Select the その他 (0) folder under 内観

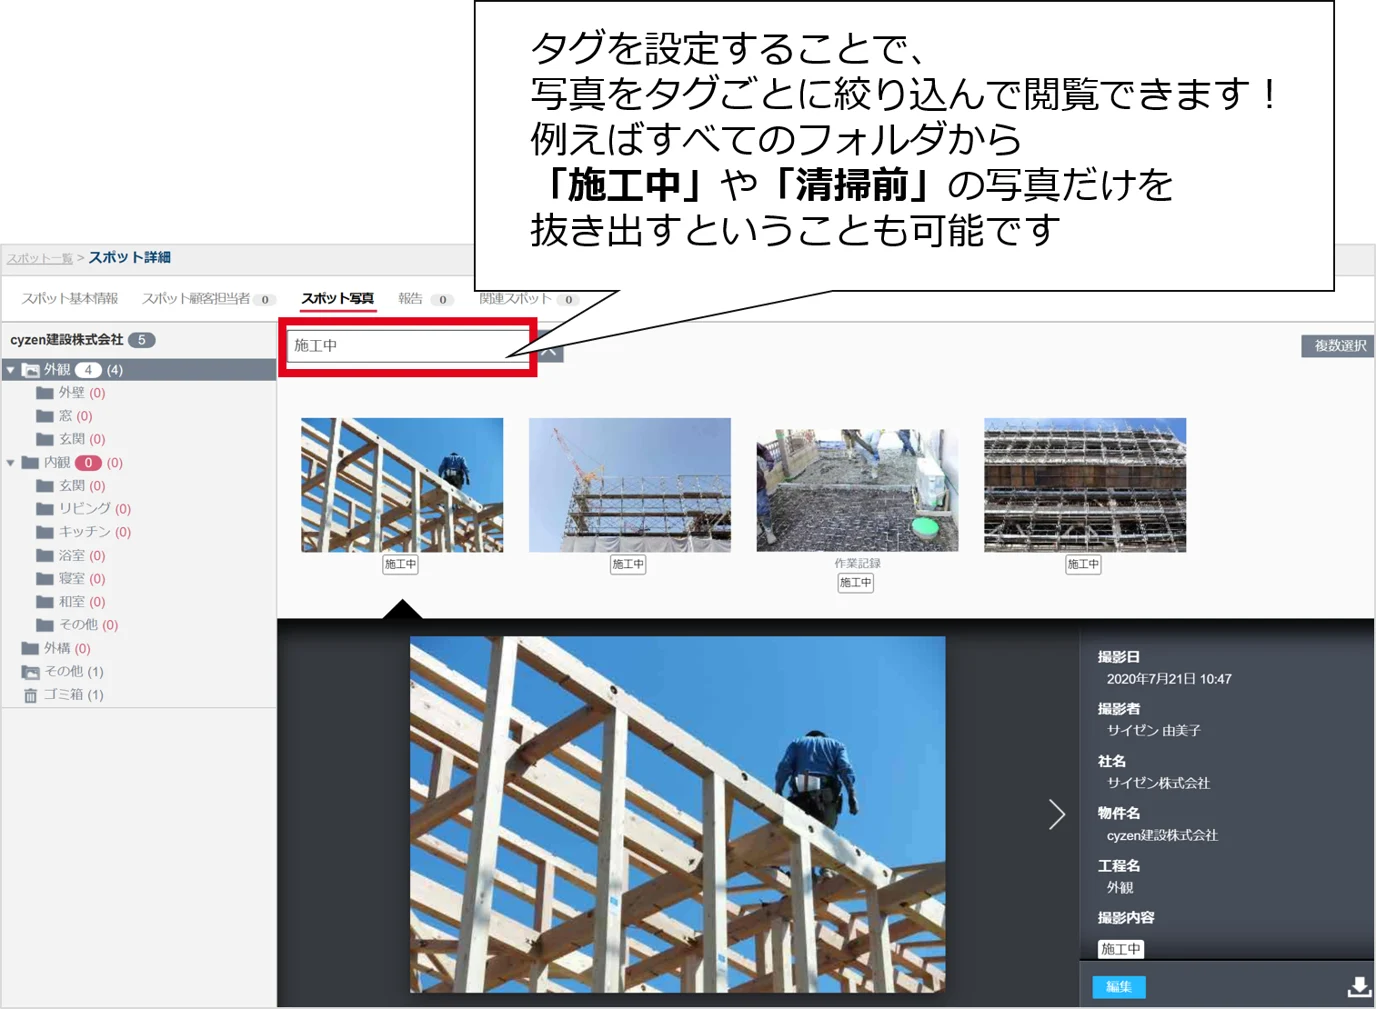77,625
